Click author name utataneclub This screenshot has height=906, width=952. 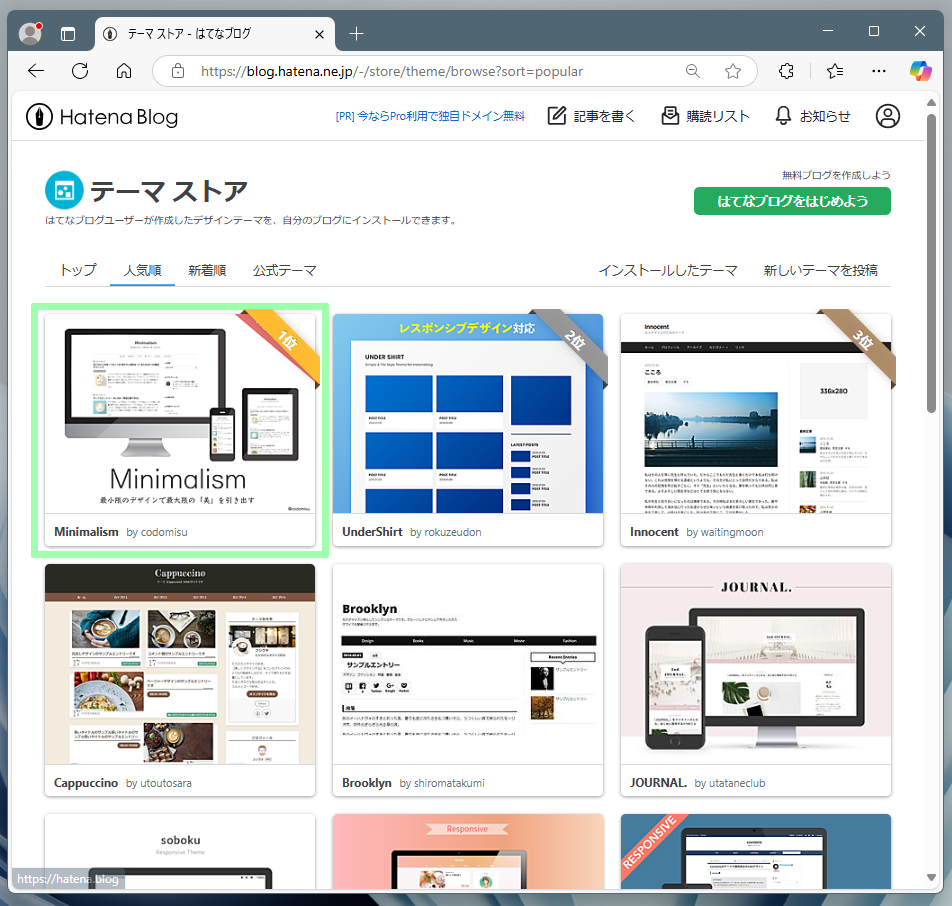pos(737,783)
